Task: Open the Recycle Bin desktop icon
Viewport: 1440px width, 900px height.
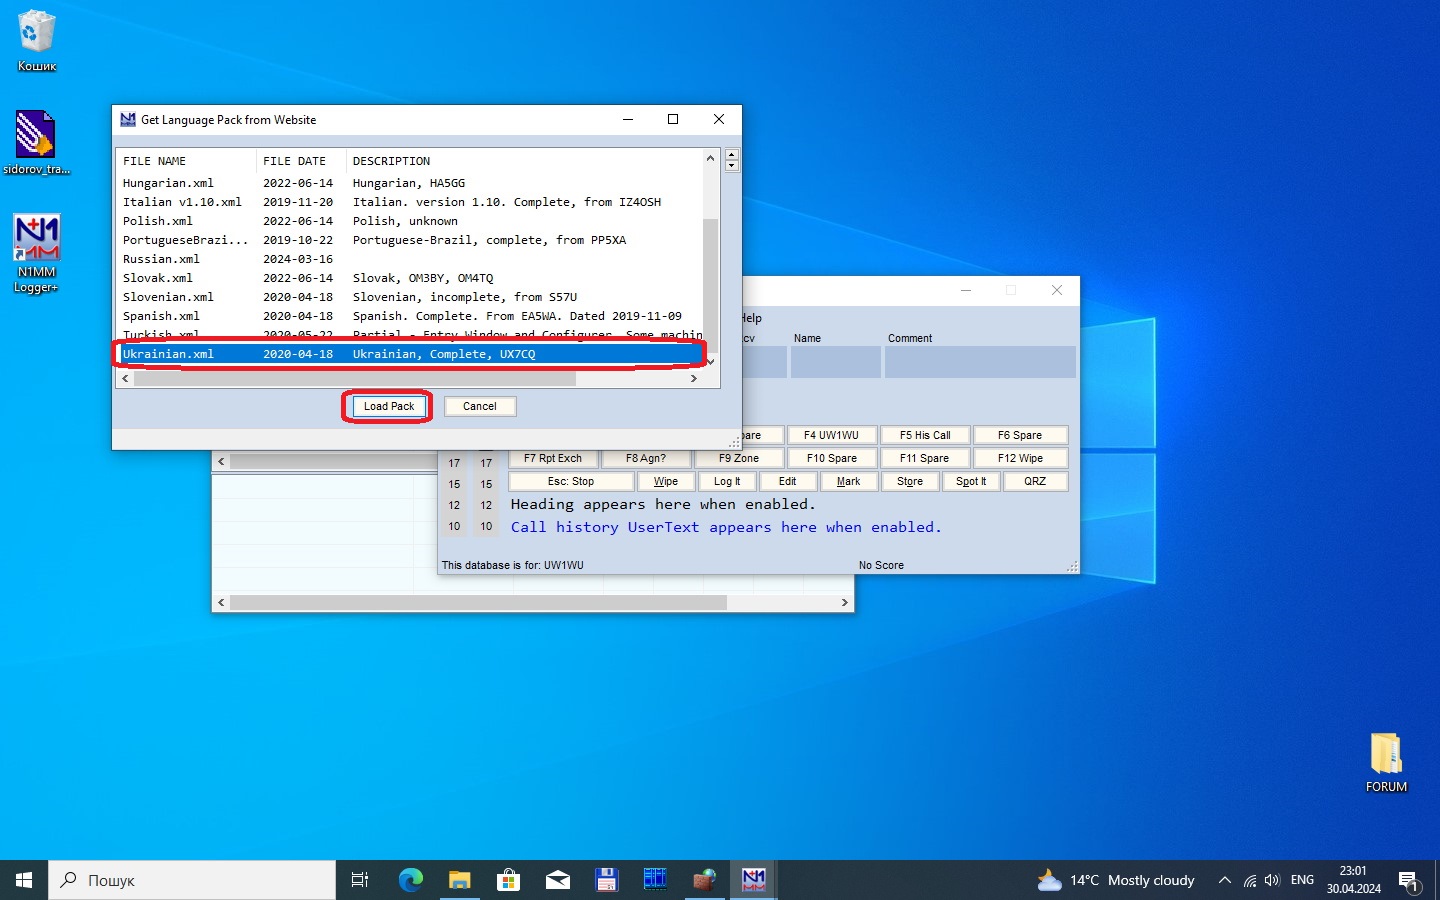Action: click(x=37, y=41)
